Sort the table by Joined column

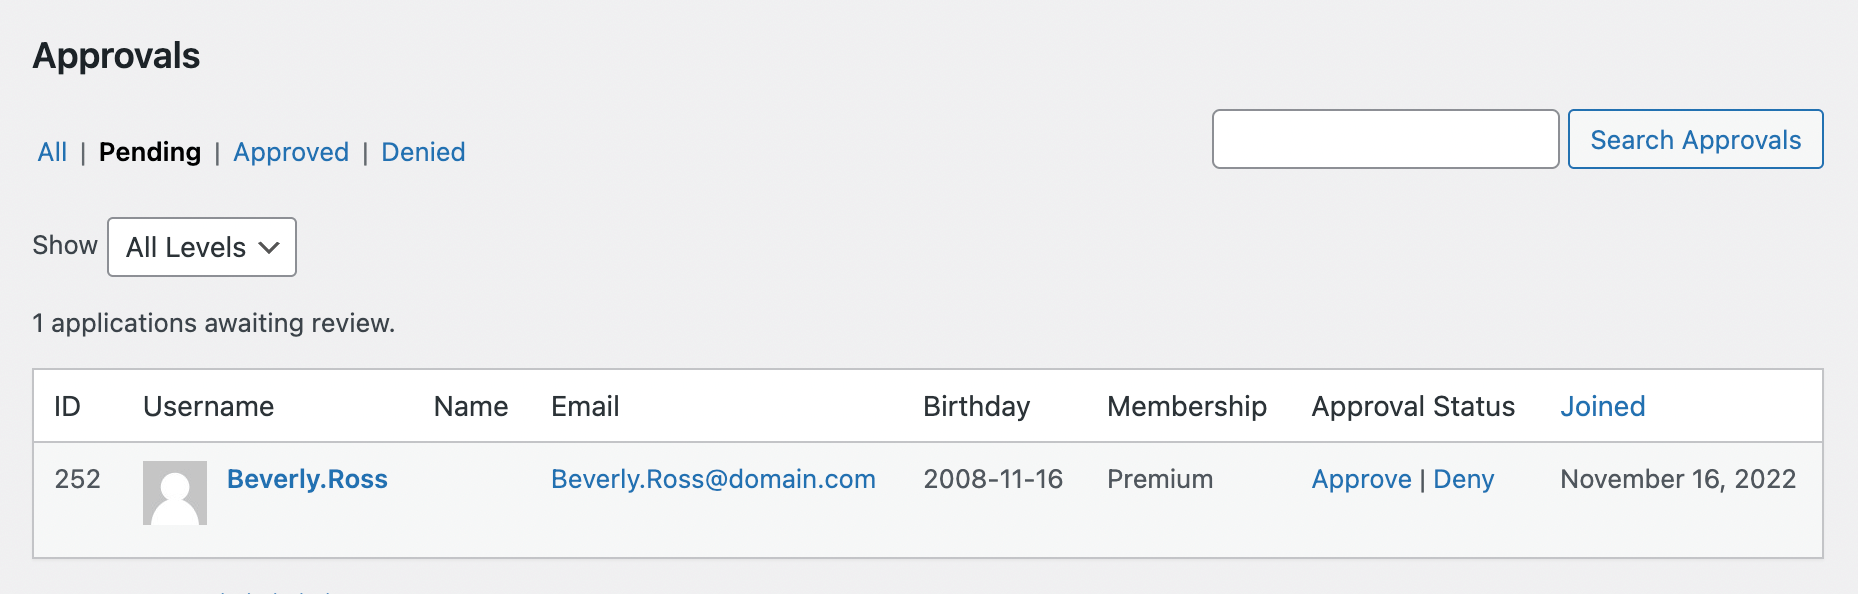1602,407
